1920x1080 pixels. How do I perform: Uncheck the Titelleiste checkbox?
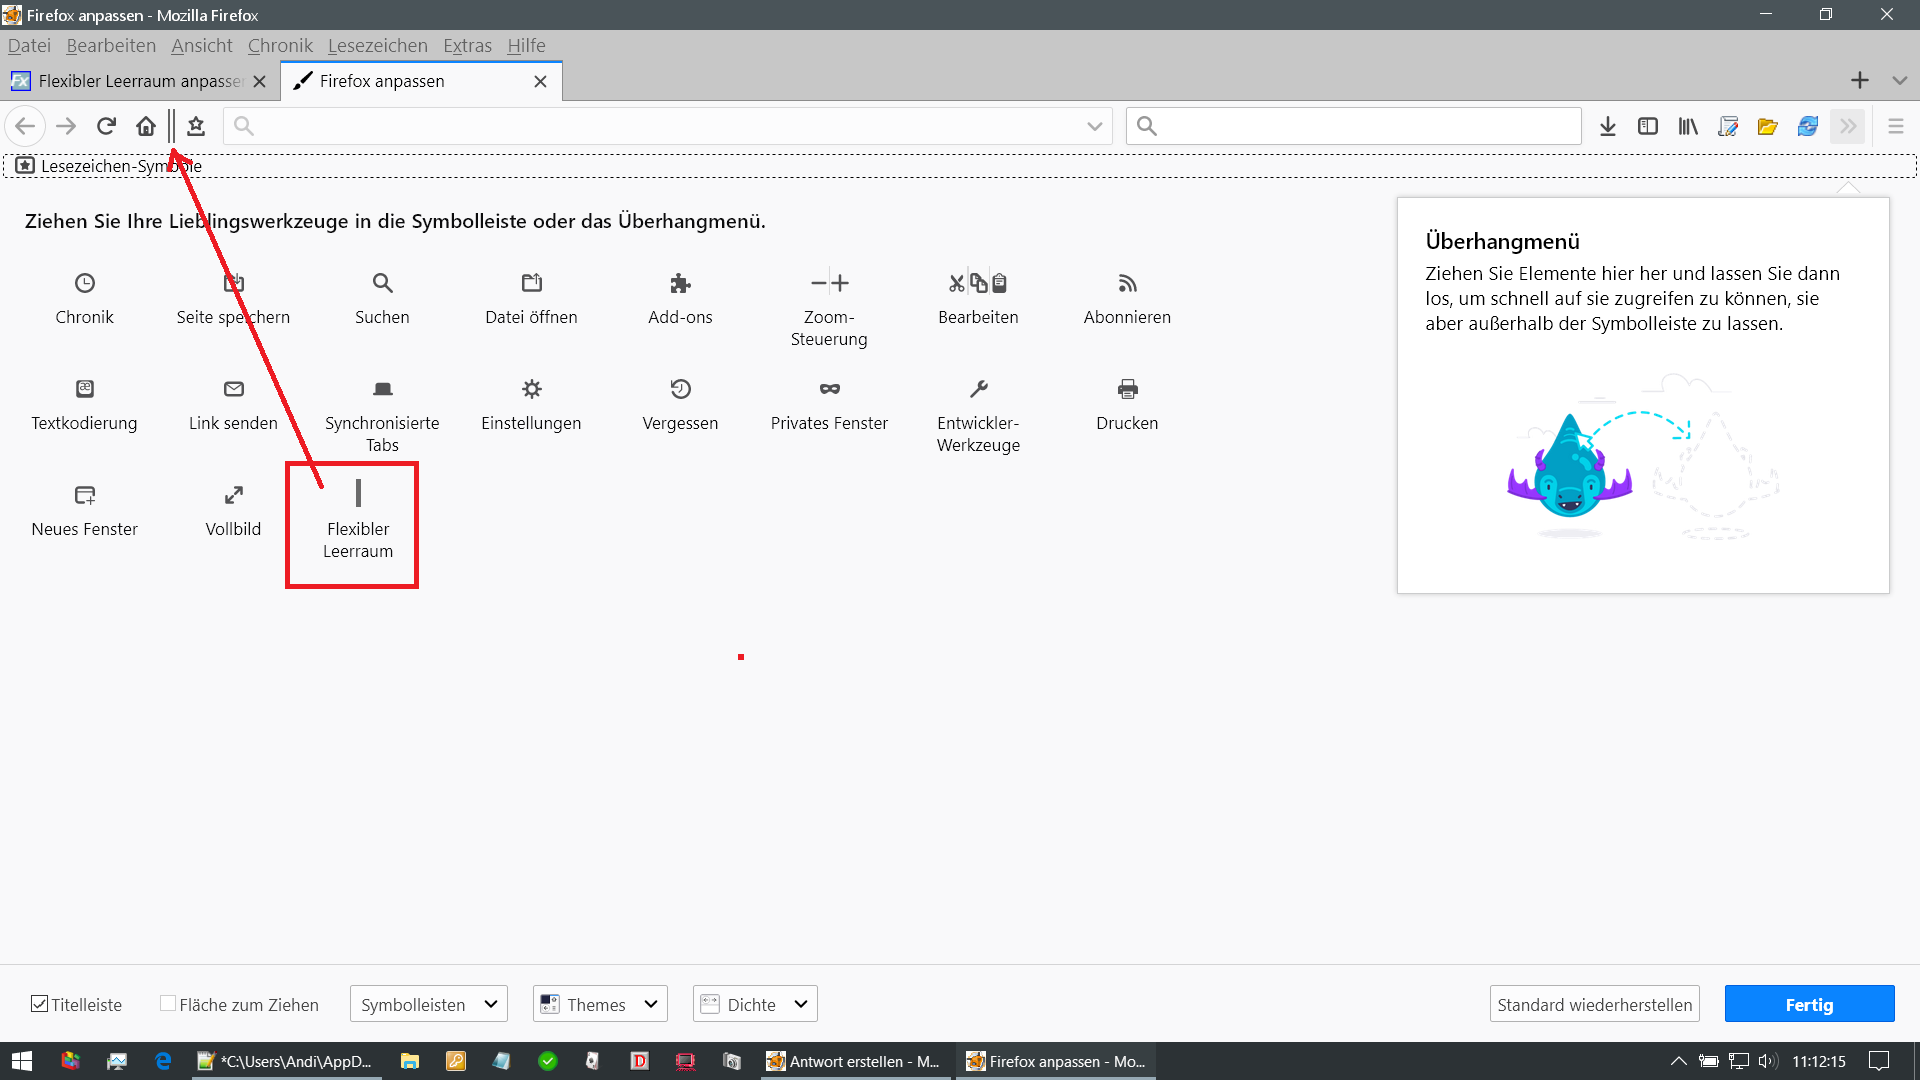[40, 1004]
